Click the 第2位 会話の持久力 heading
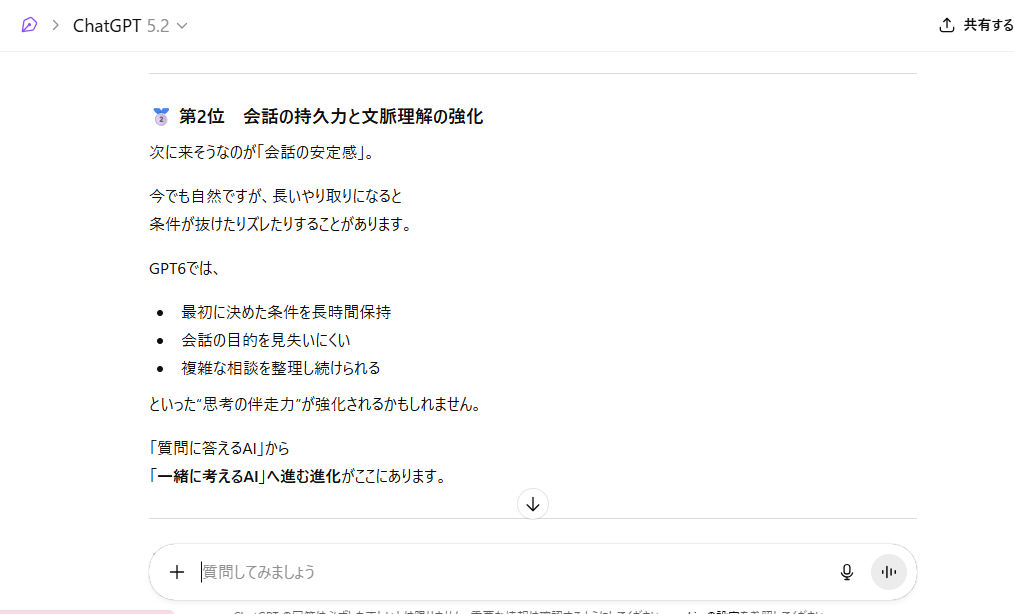Screen dimensions: 1014x614 (331, 117)
